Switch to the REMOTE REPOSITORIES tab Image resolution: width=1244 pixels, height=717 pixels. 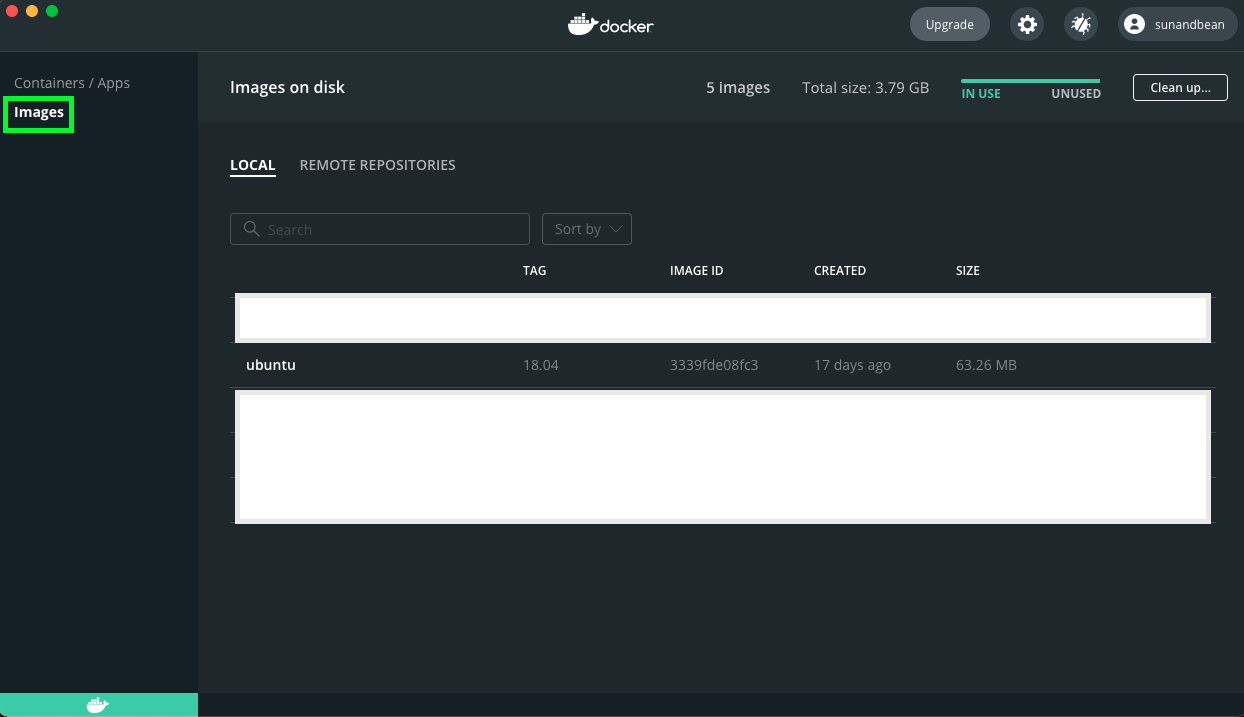point(378,165)
